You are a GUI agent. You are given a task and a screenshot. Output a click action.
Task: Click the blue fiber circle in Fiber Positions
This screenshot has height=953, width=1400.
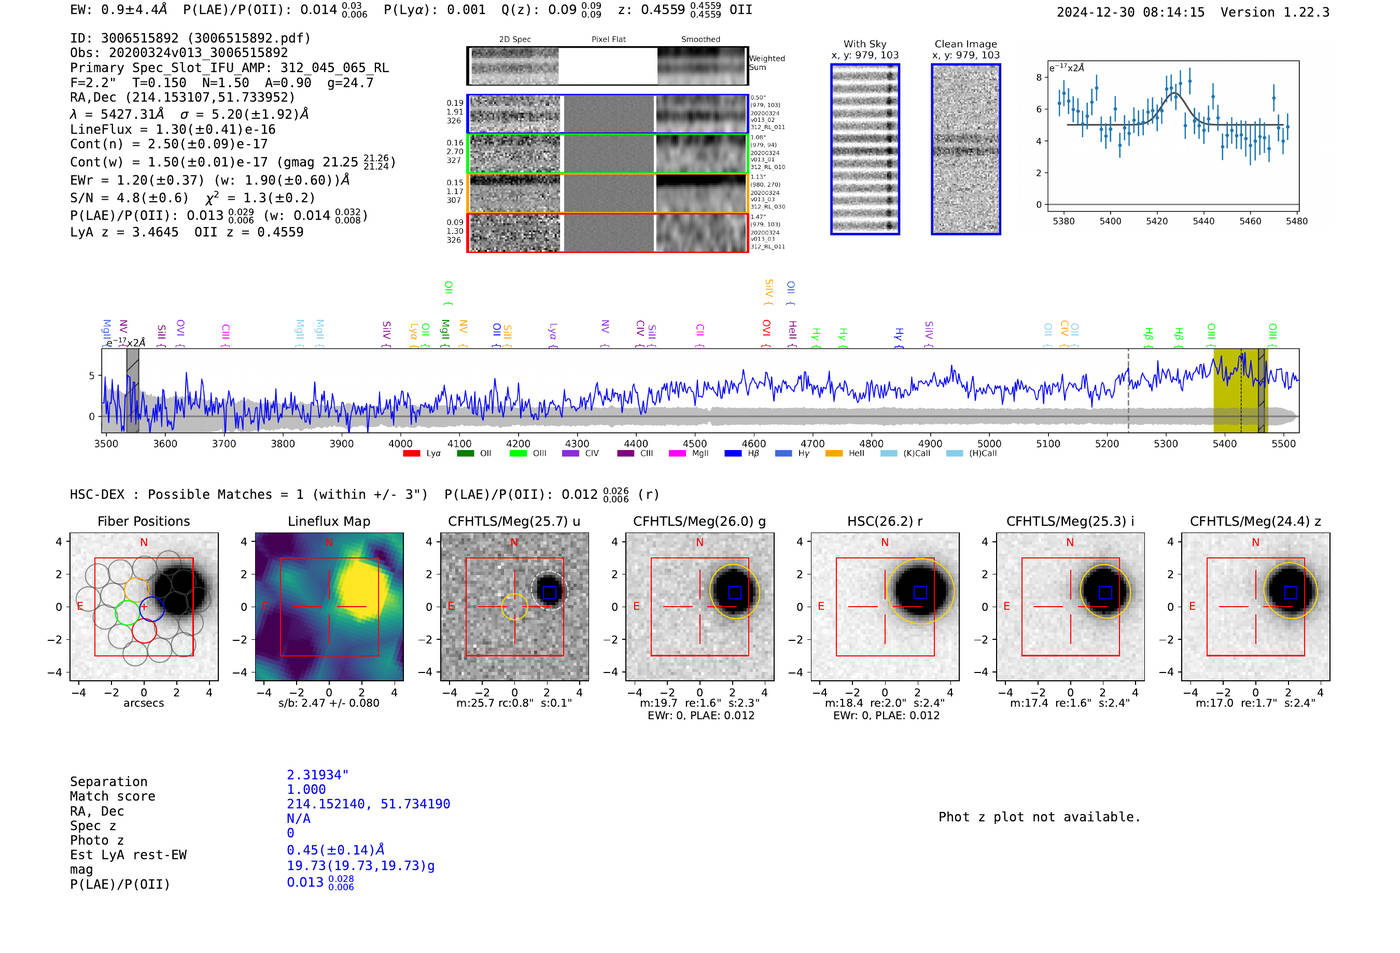tap(150, 607)
